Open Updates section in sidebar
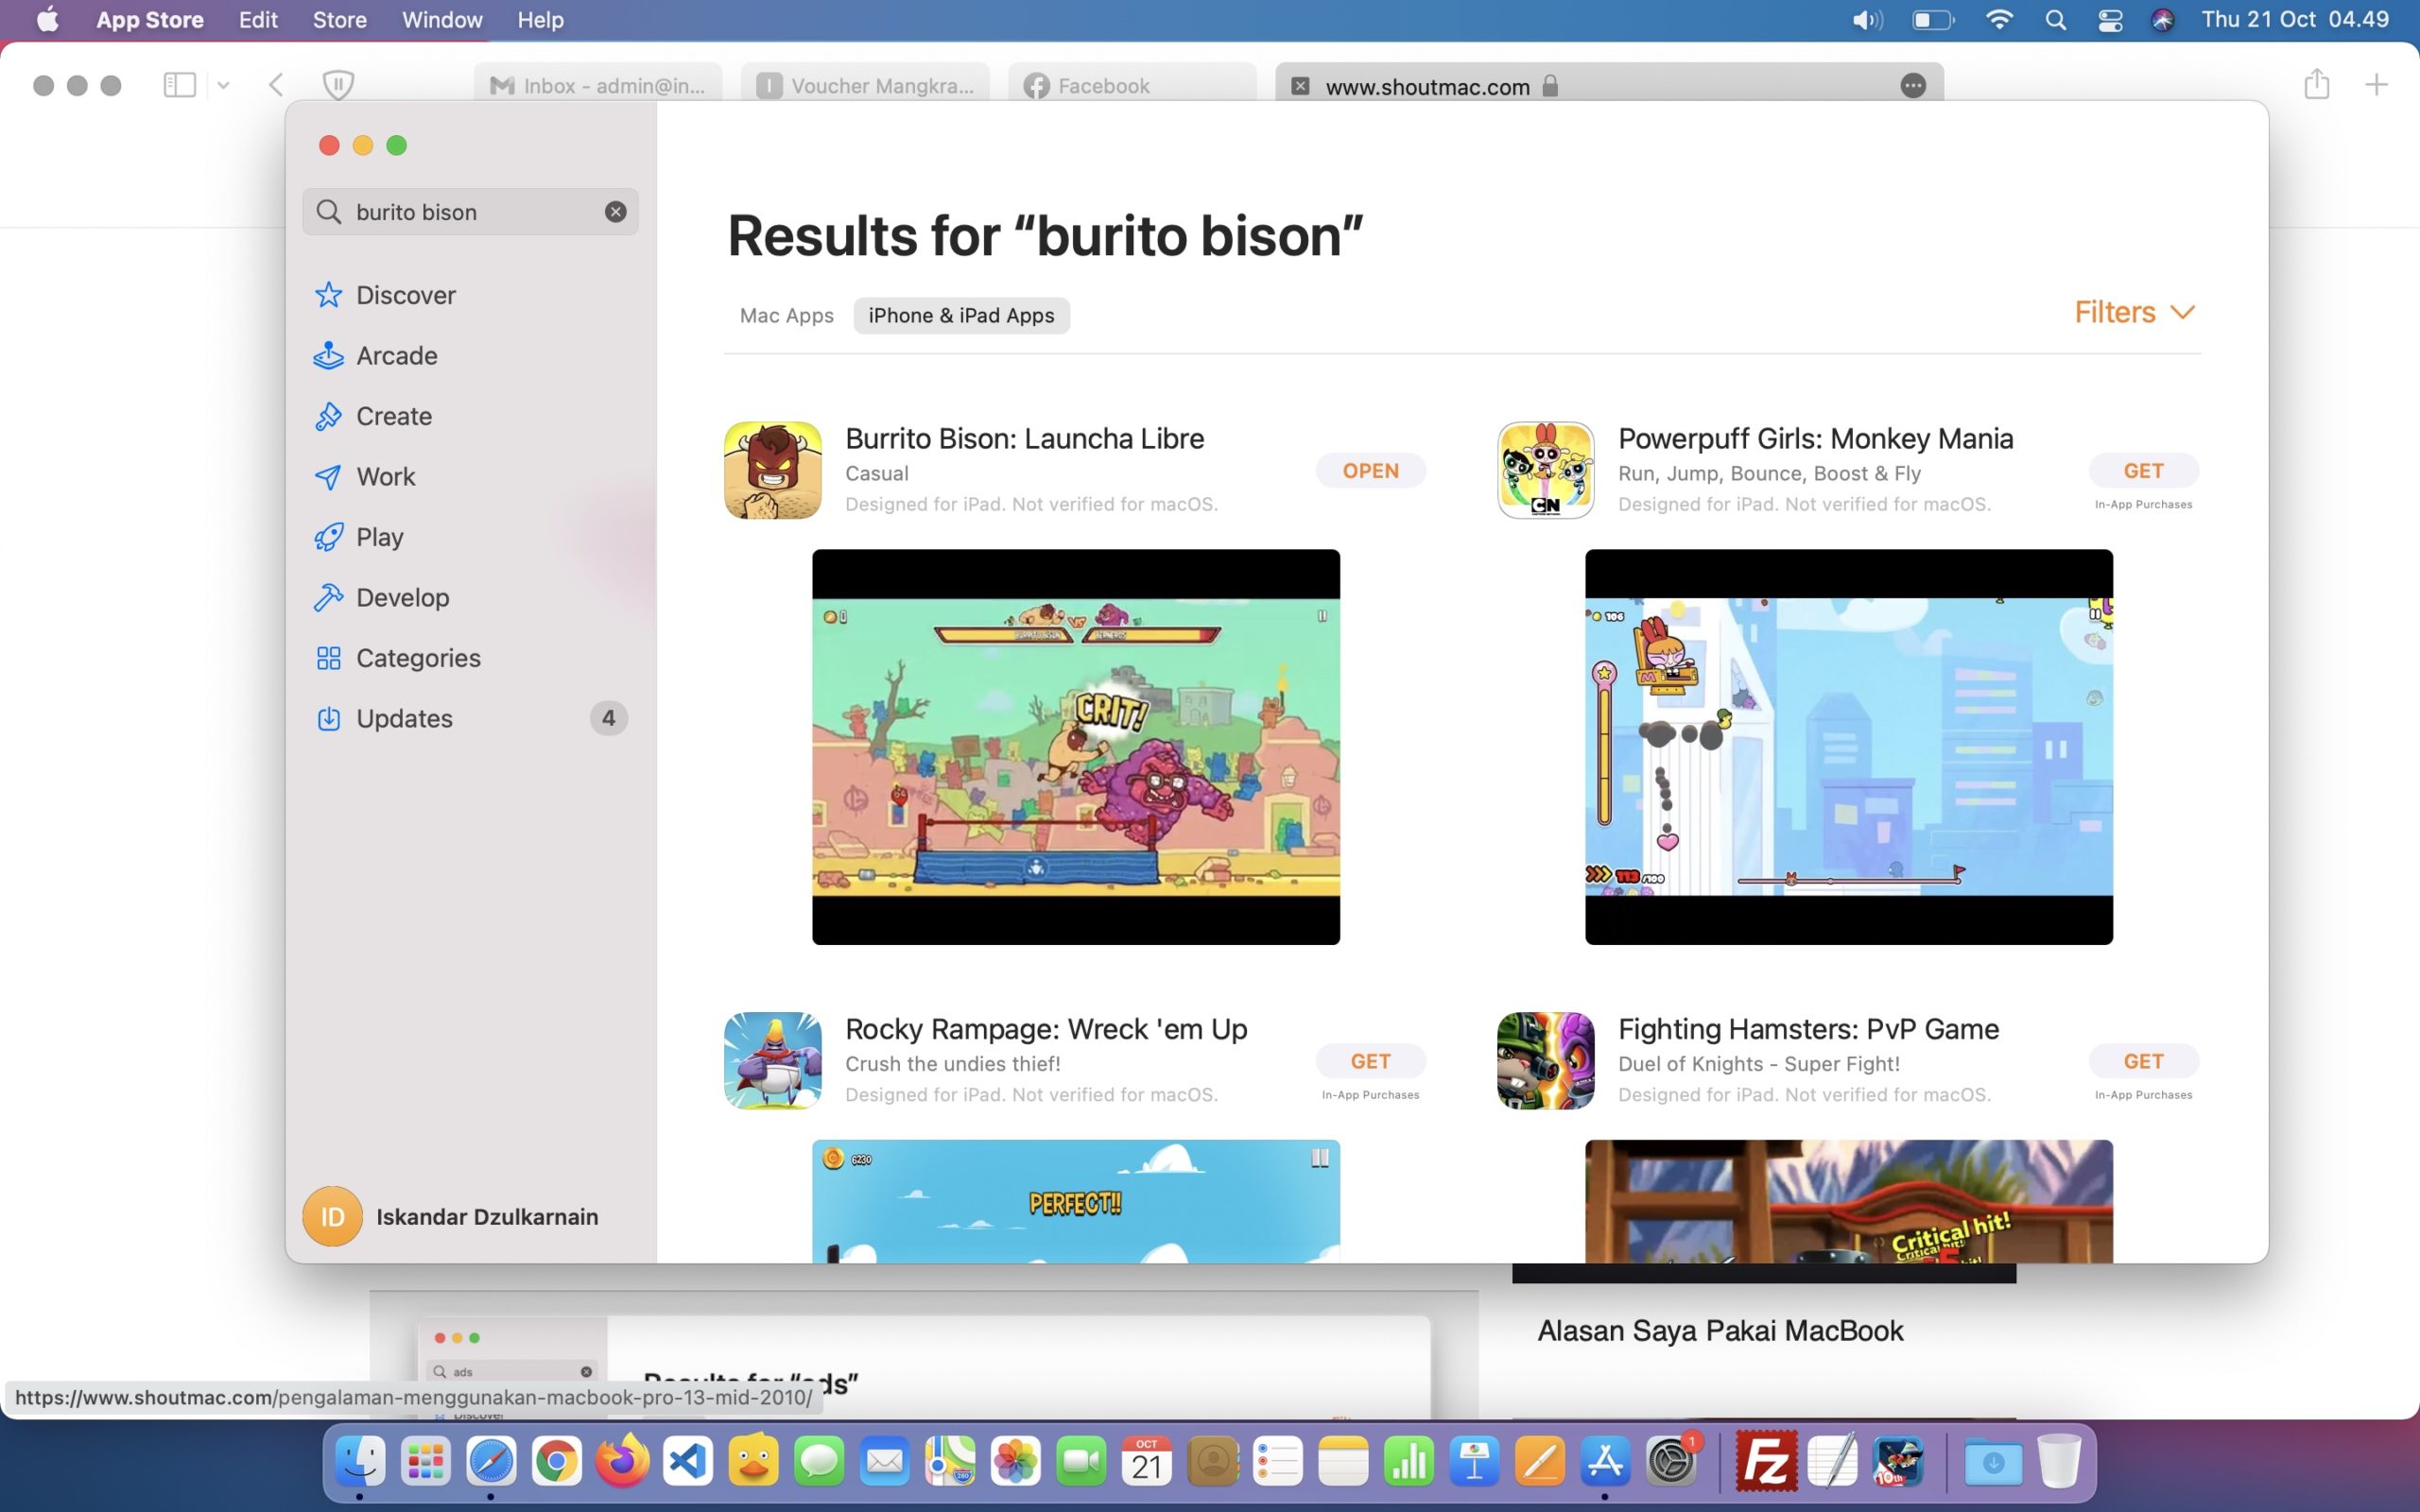The image size is (2420, 1512). click(470, 718)
